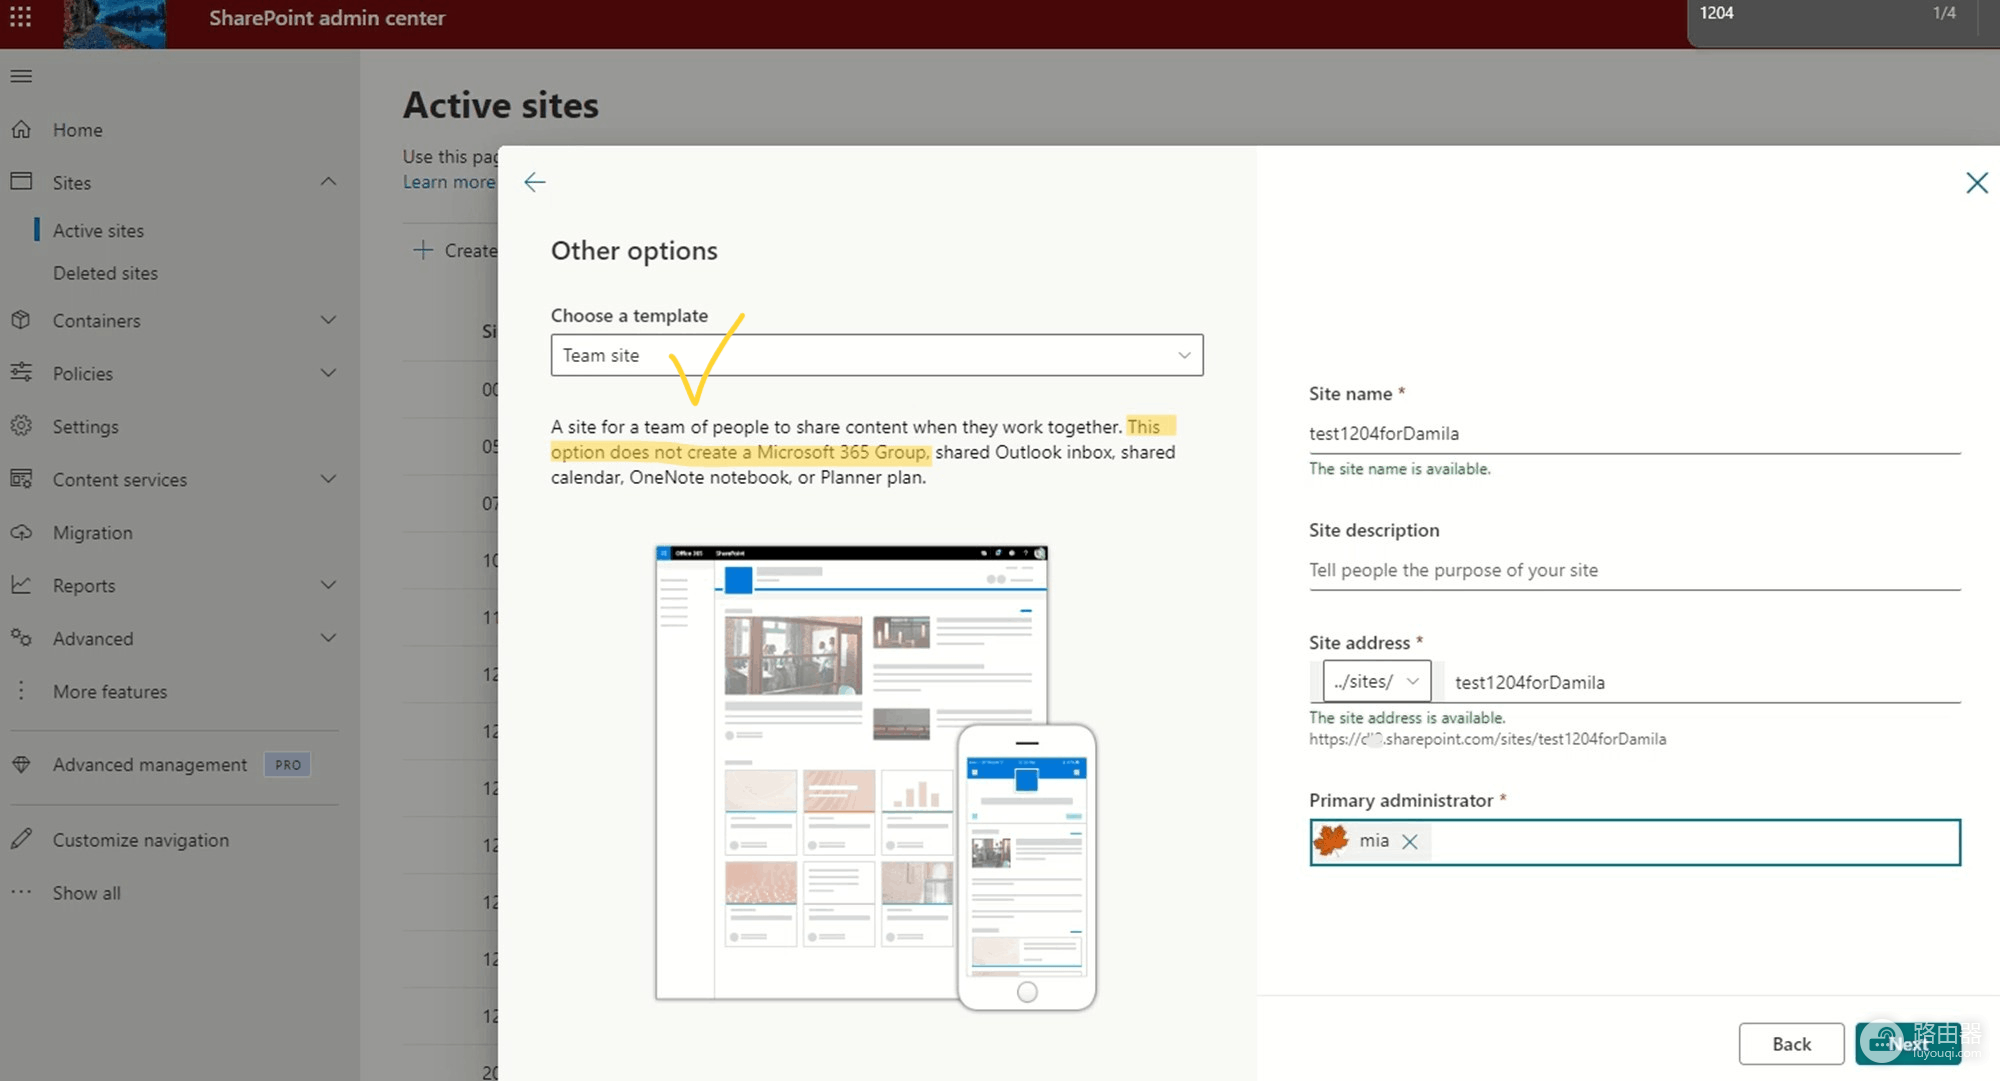
Task: Collapse the Sites section chevron
Action: click(x=328, y=182)
